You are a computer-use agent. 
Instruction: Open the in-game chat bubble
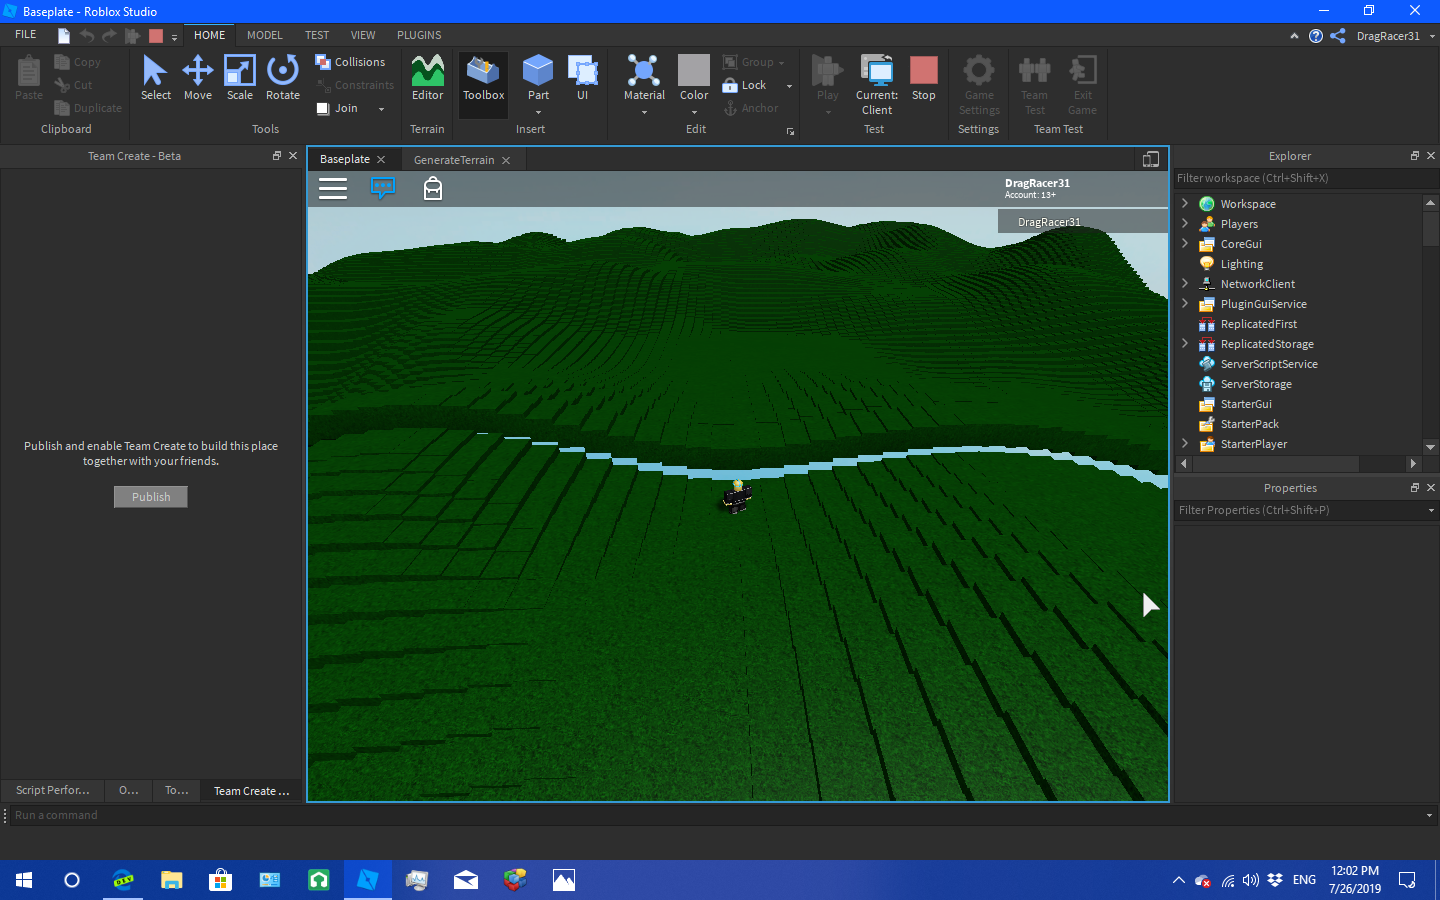point(383,188)
